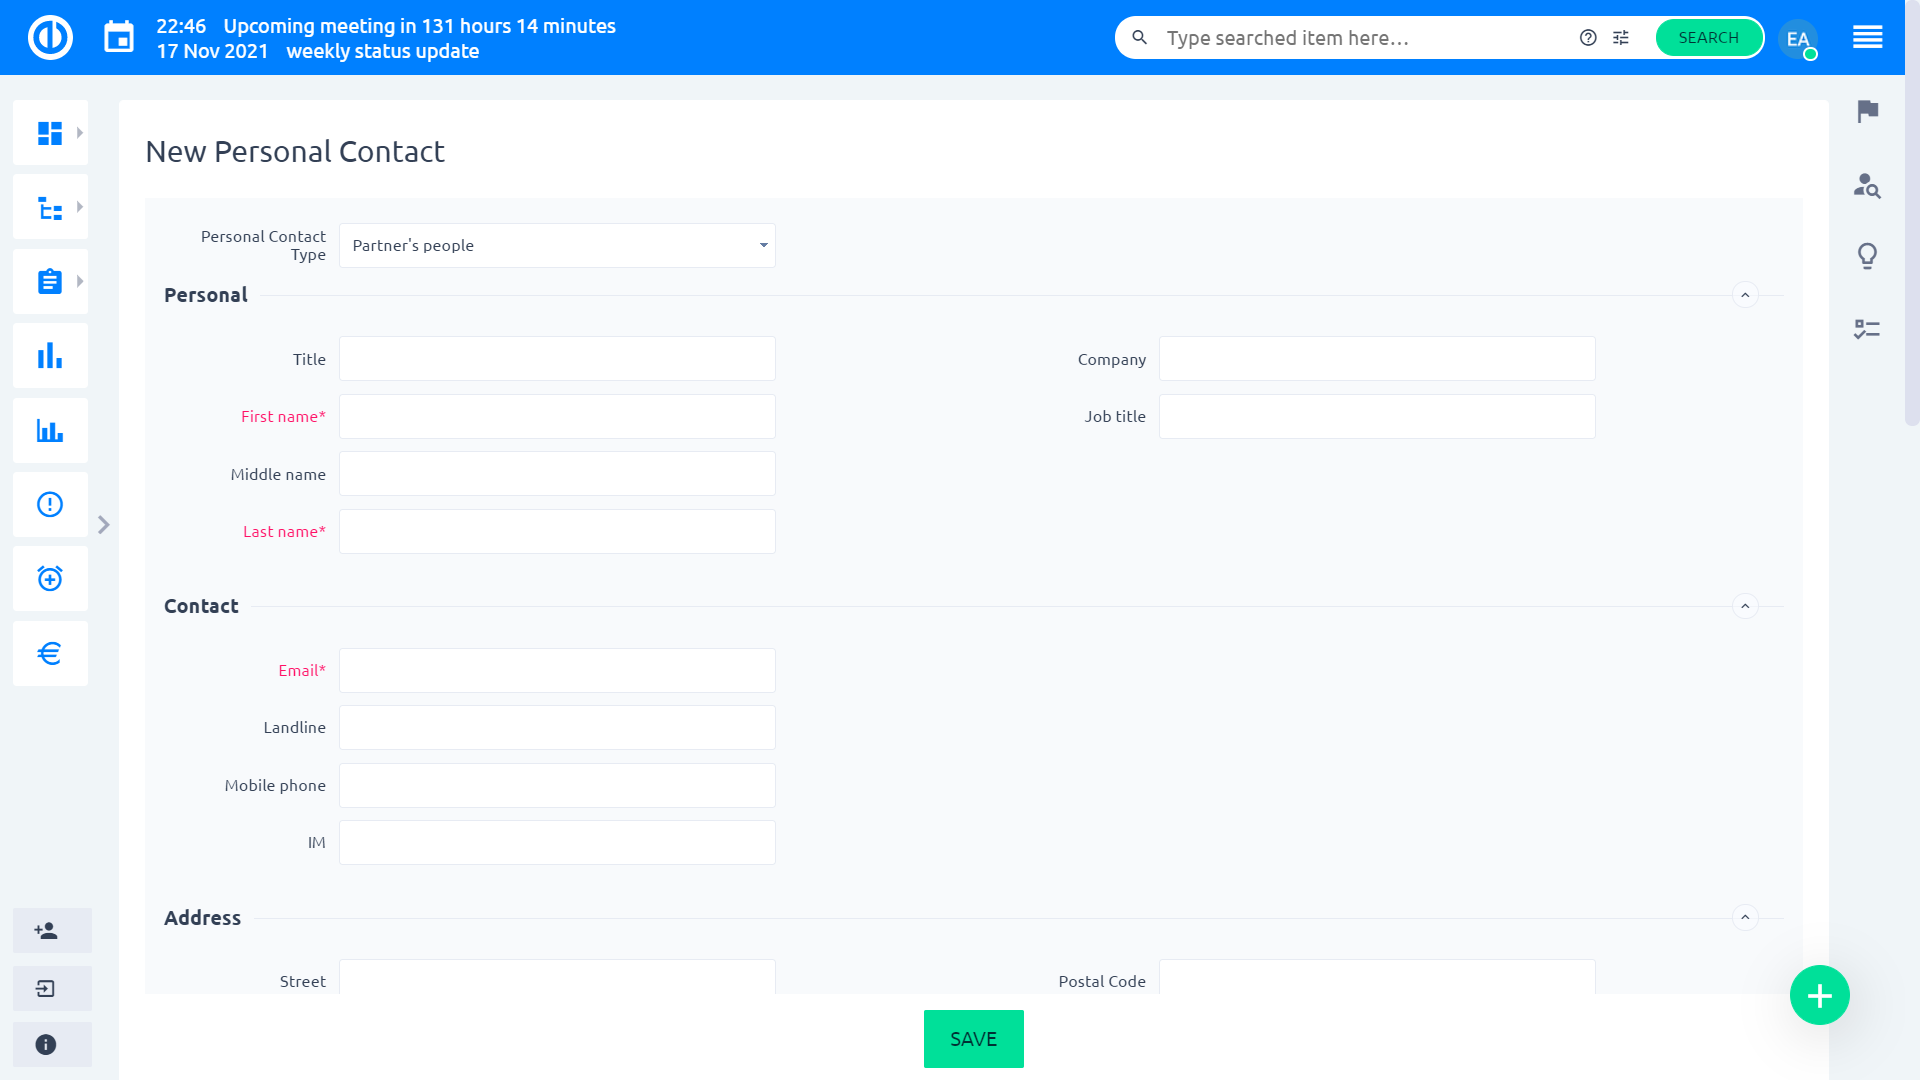Viewport: 1920px width, 1080px height.
Task: Click the Last name input field
Action: tap(557, 531)
